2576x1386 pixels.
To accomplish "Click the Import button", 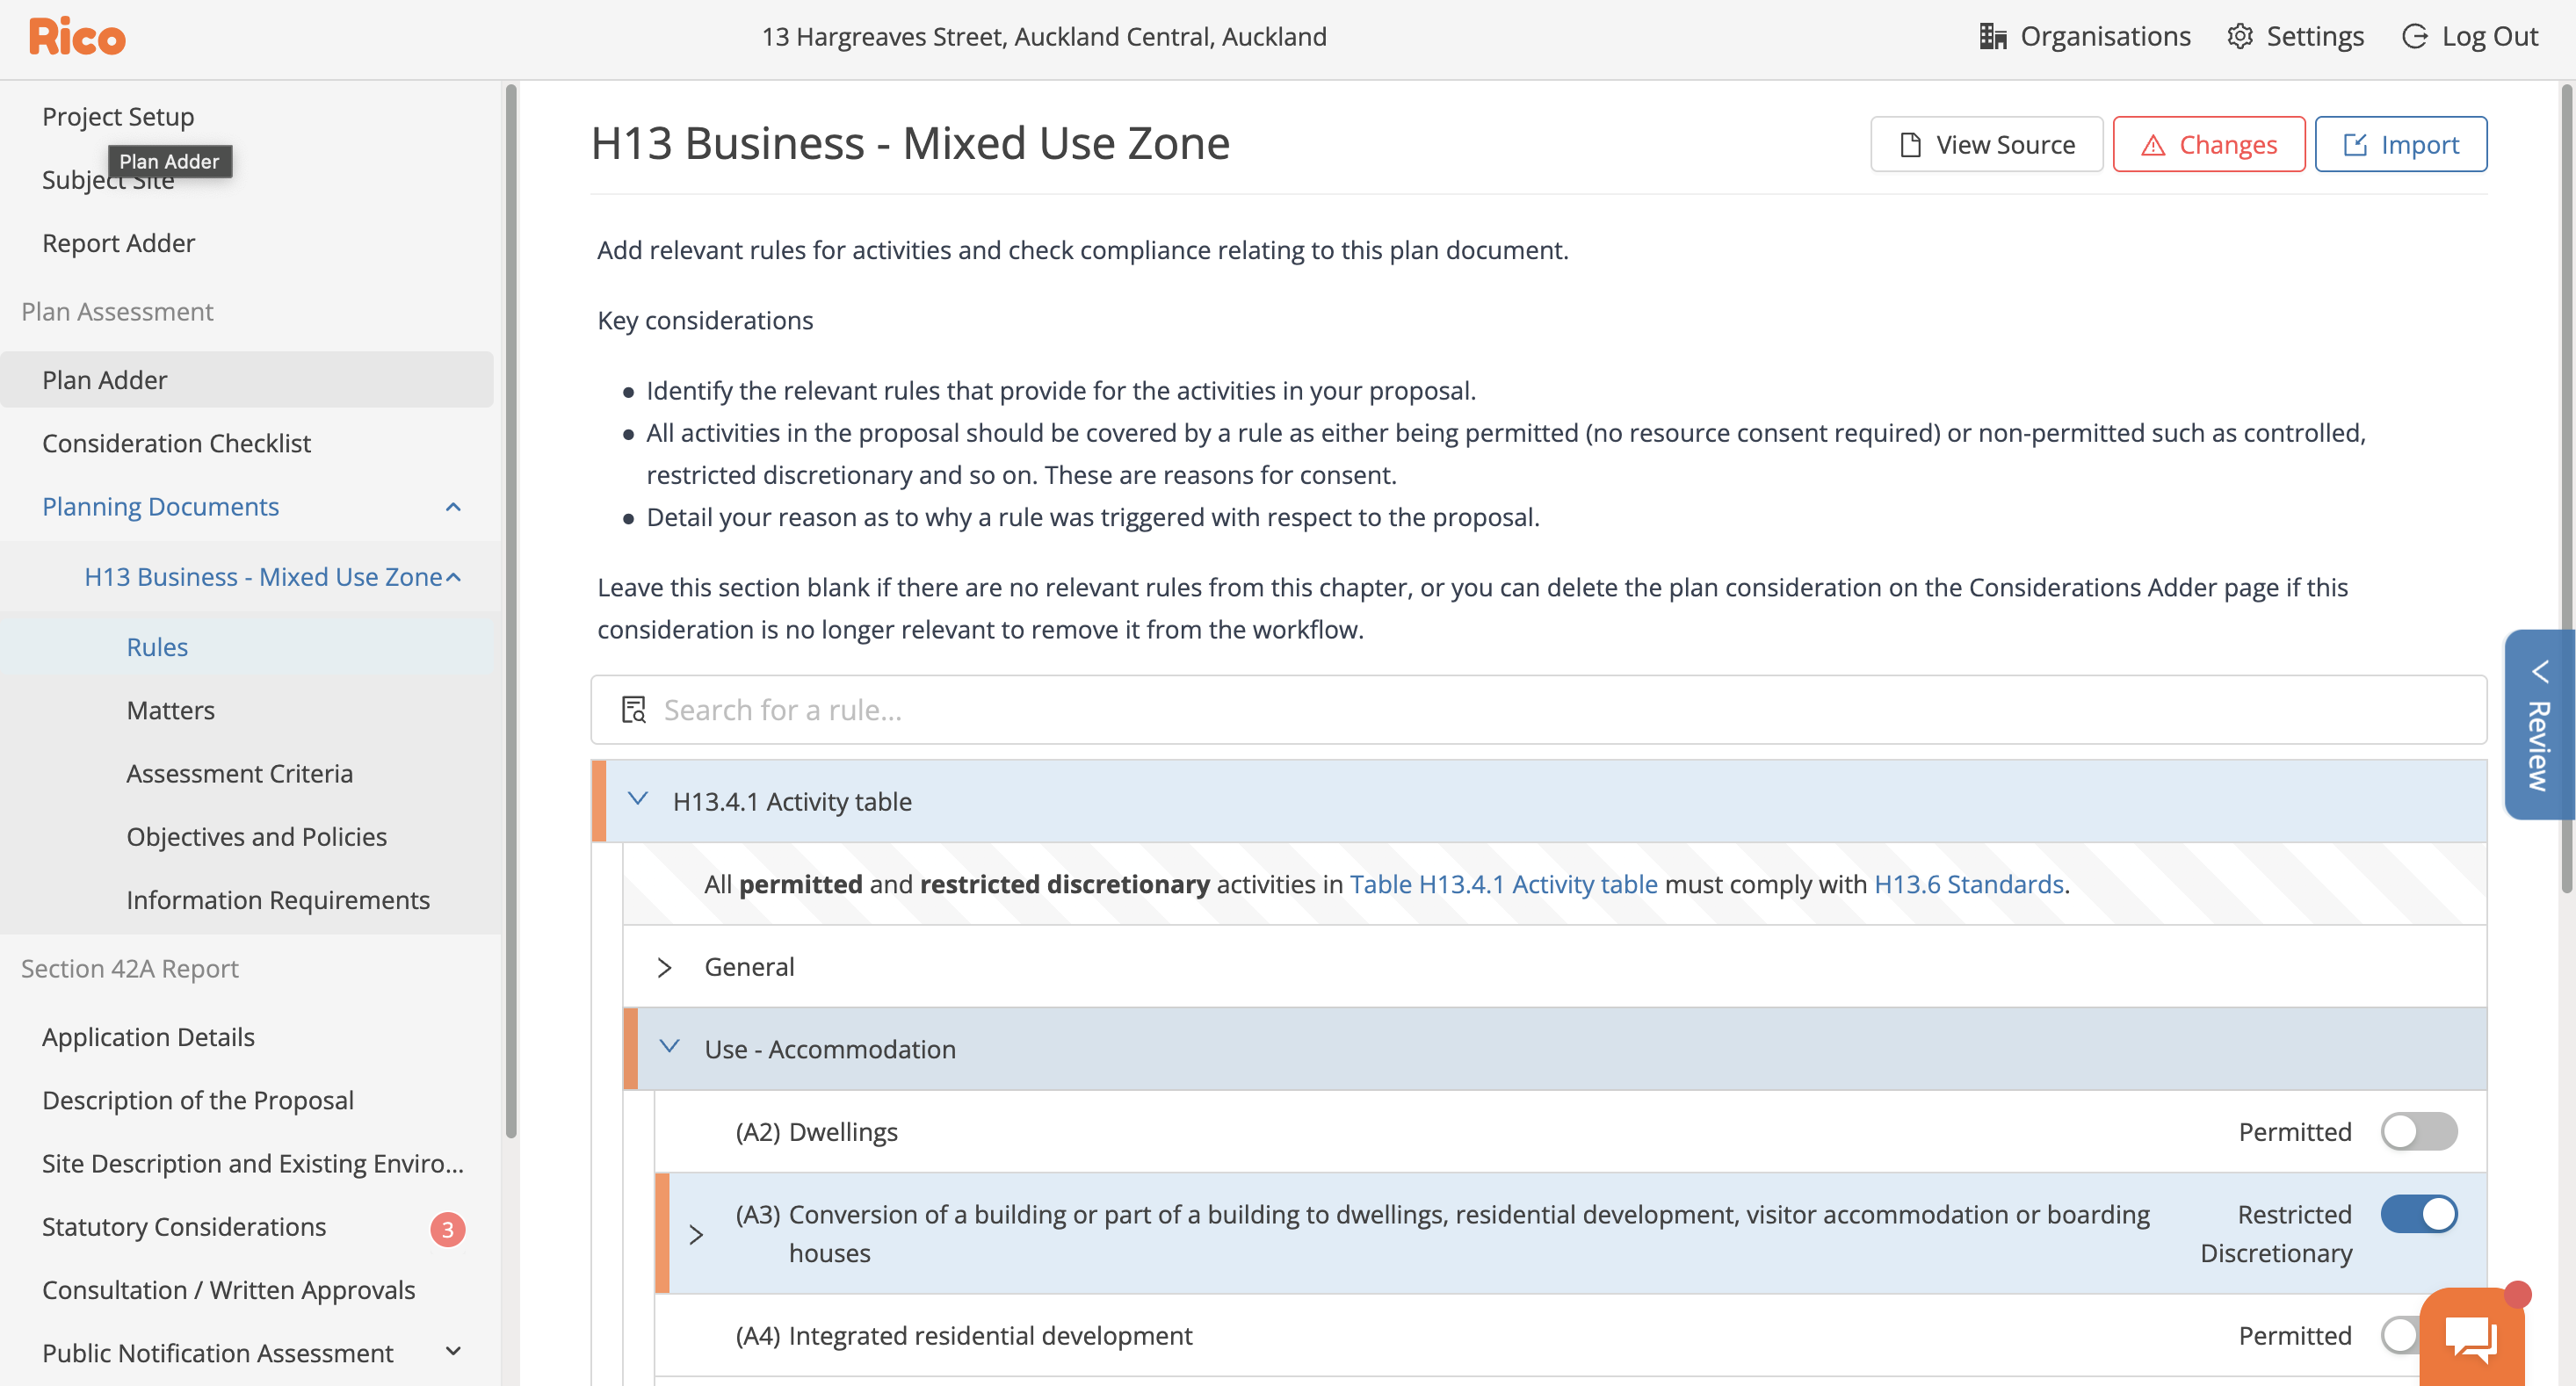I will coord(2401,145).
